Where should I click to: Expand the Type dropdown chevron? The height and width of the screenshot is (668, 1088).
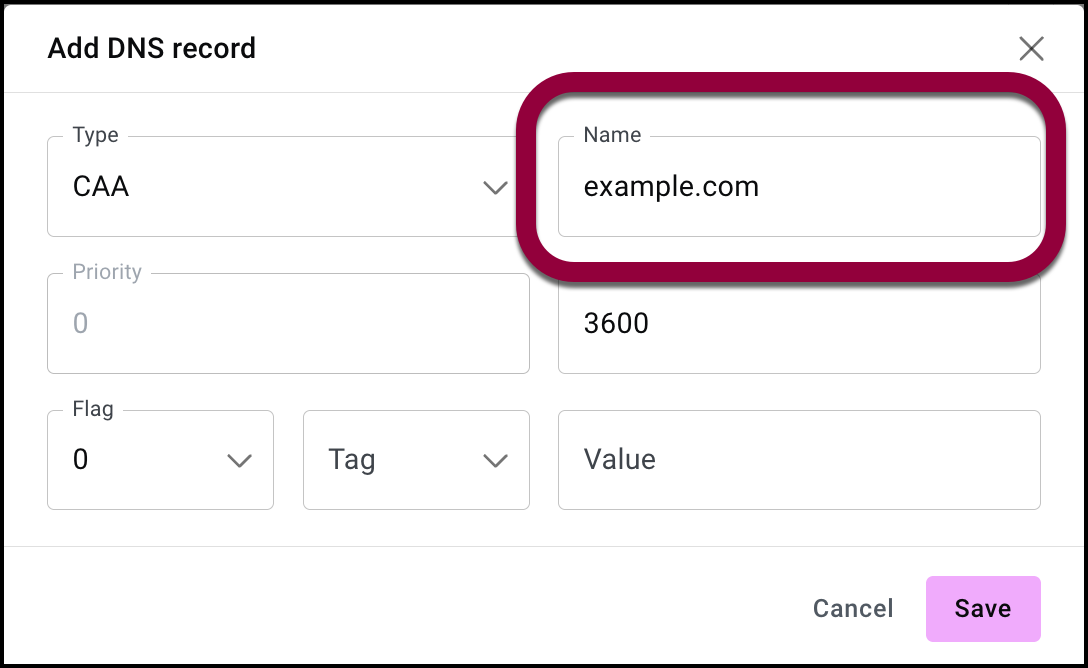point(495,188)
